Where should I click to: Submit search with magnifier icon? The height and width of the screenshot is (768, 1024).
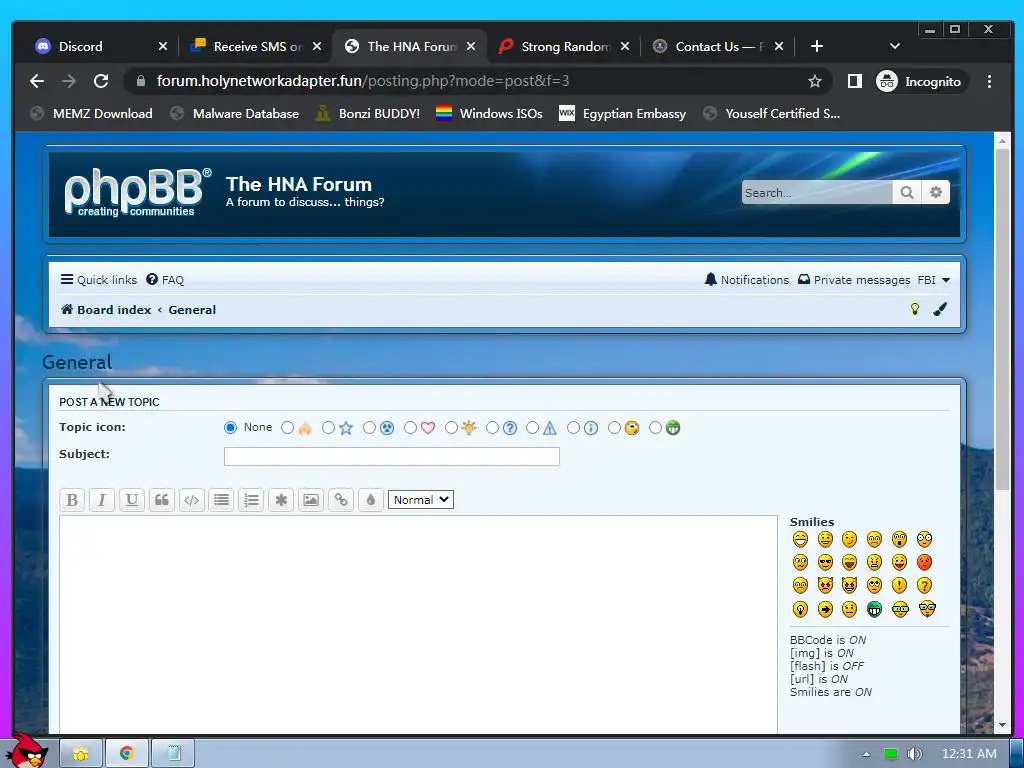click(906, 193)
